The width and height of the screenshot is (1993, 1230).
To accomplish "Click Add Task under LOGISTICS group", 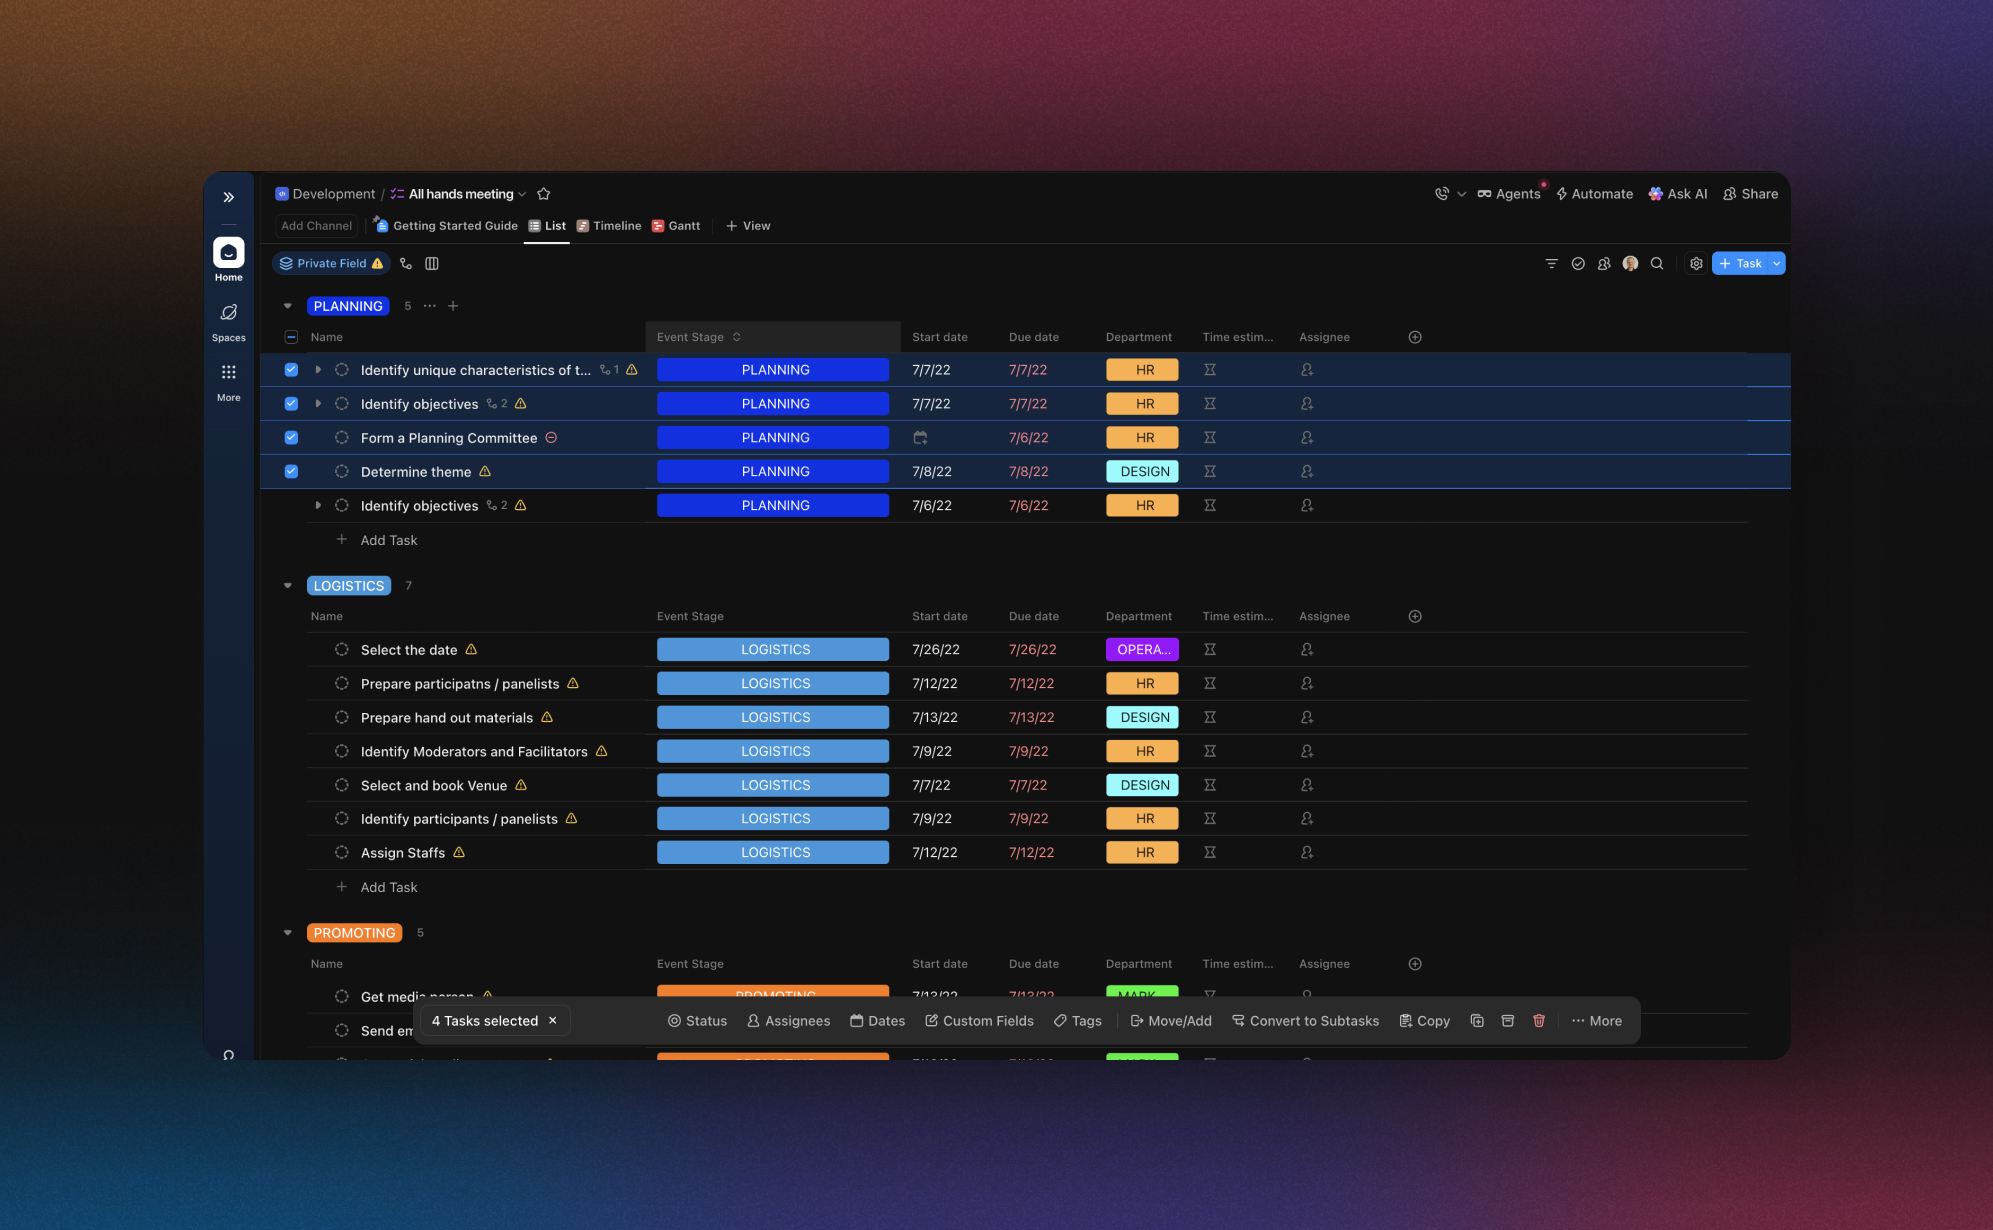I will coord(388,887).
